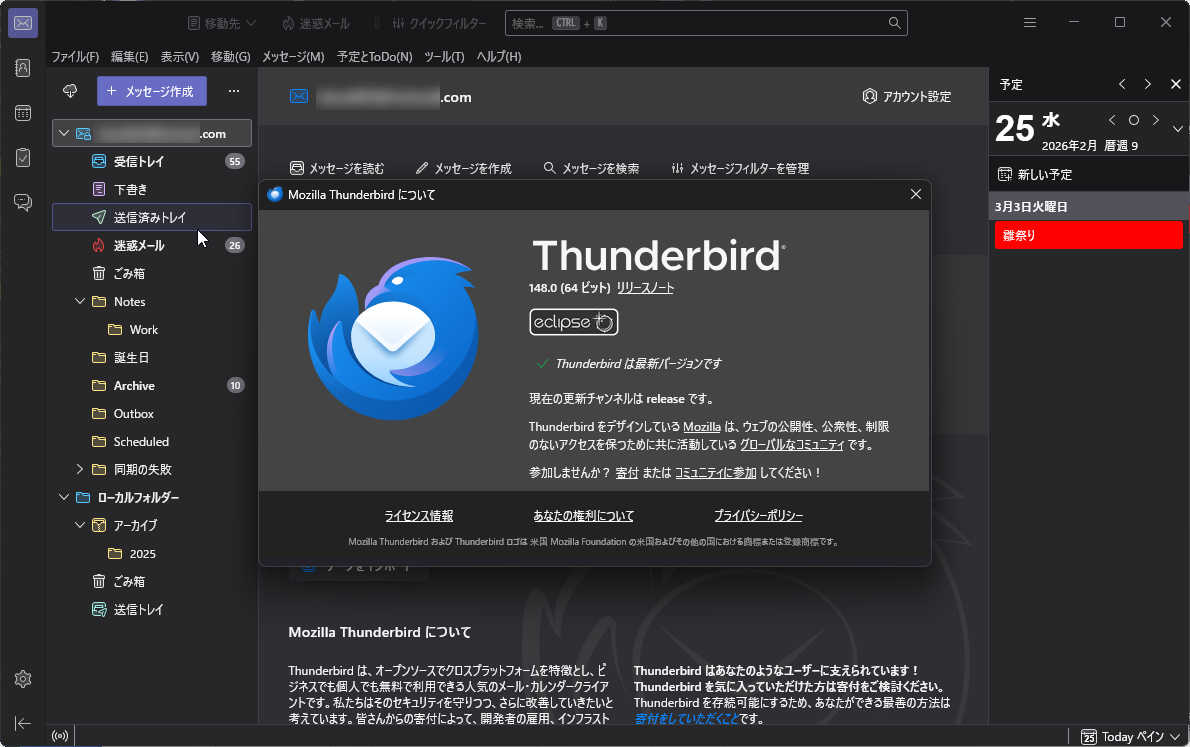
Task: Expand the 同期の失敗 folder
Action: (79, 469)
